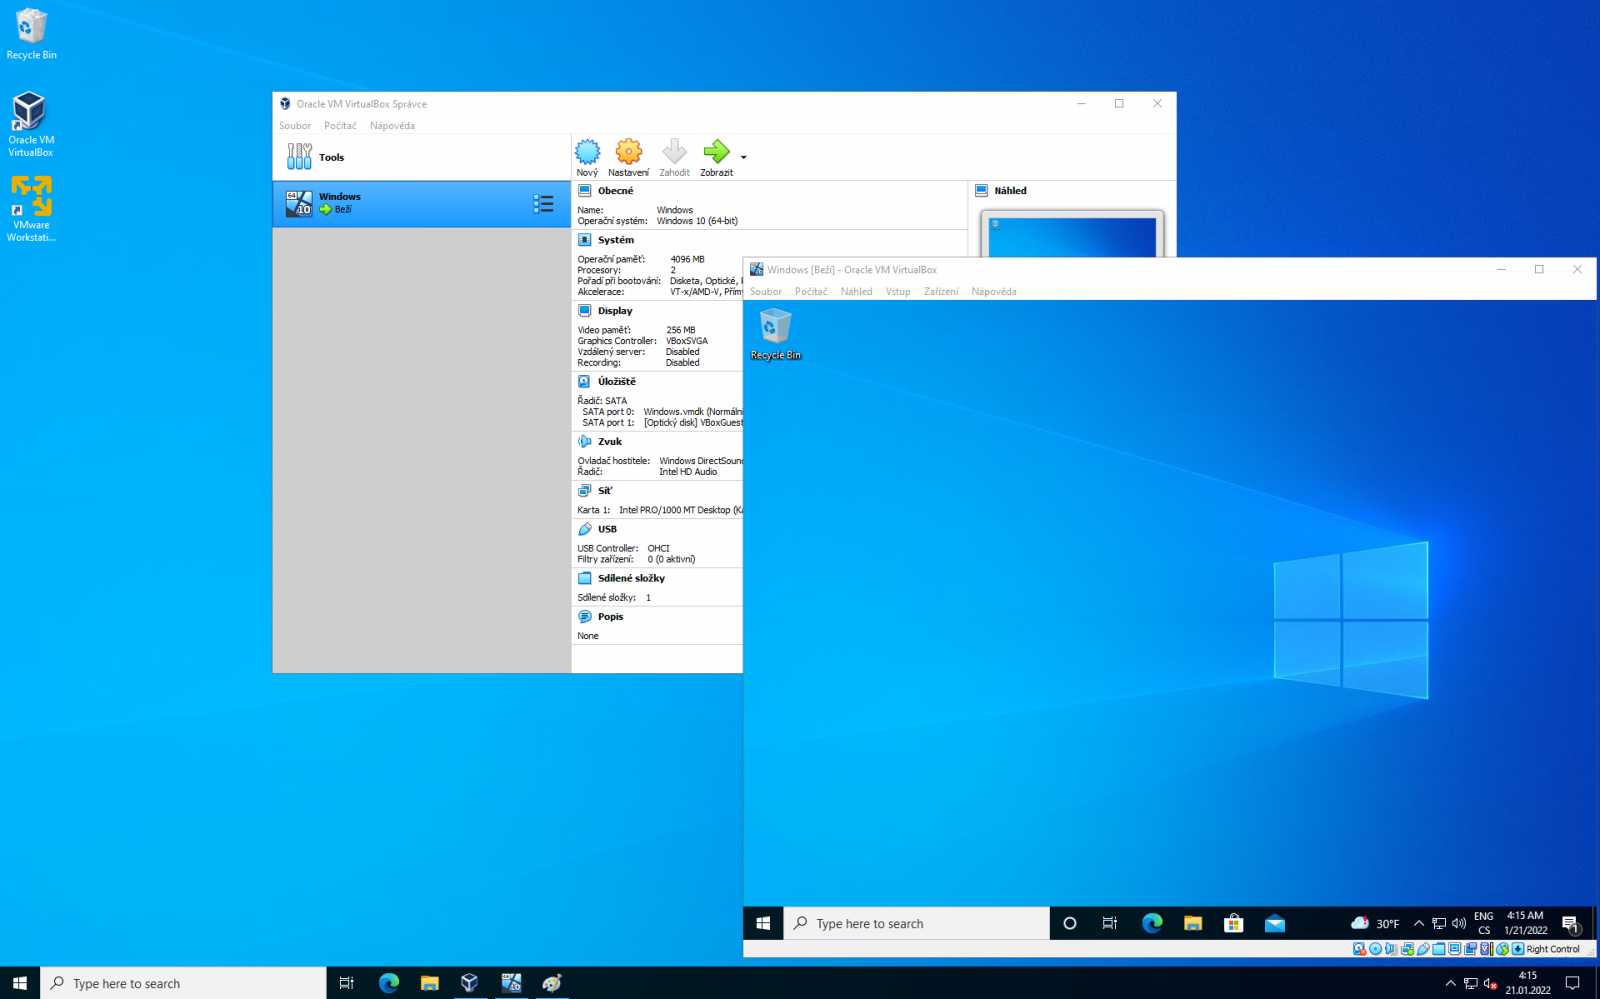Screen dimensions: 1600x999
Task: Click the Zvuk section header link
Action: (610, 442)
